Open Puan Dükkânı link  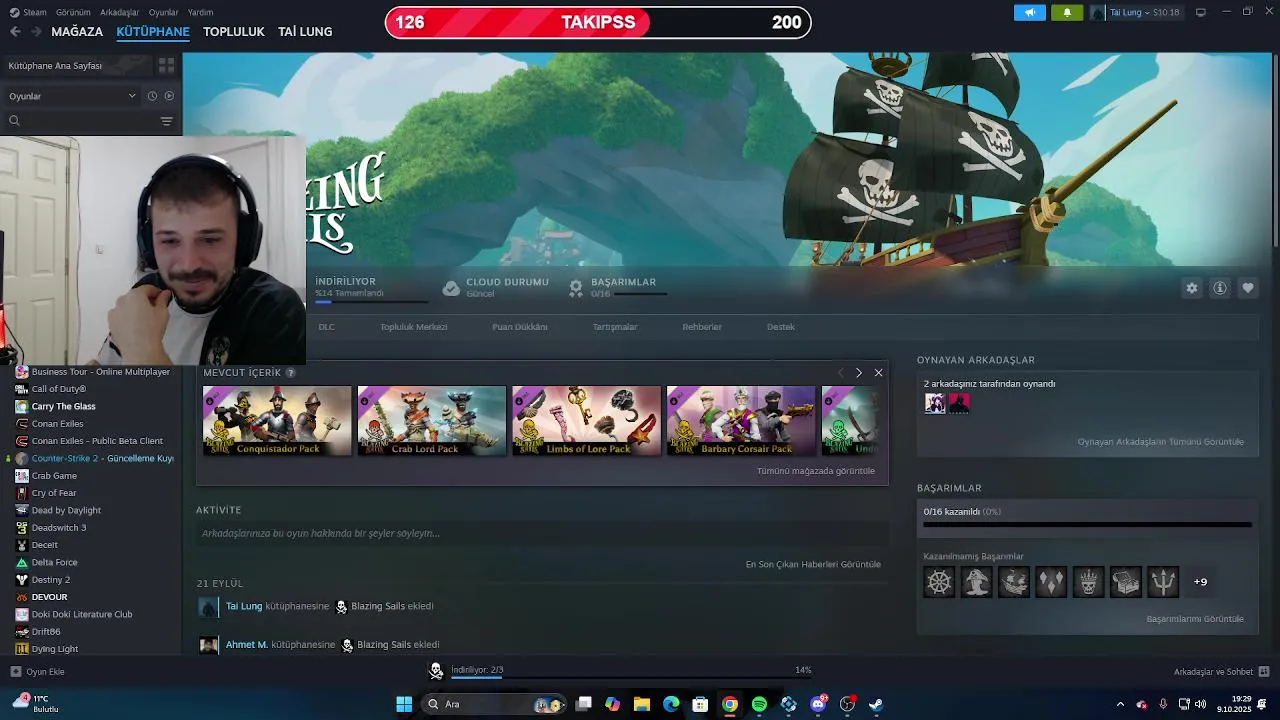(x=520, y=327)
